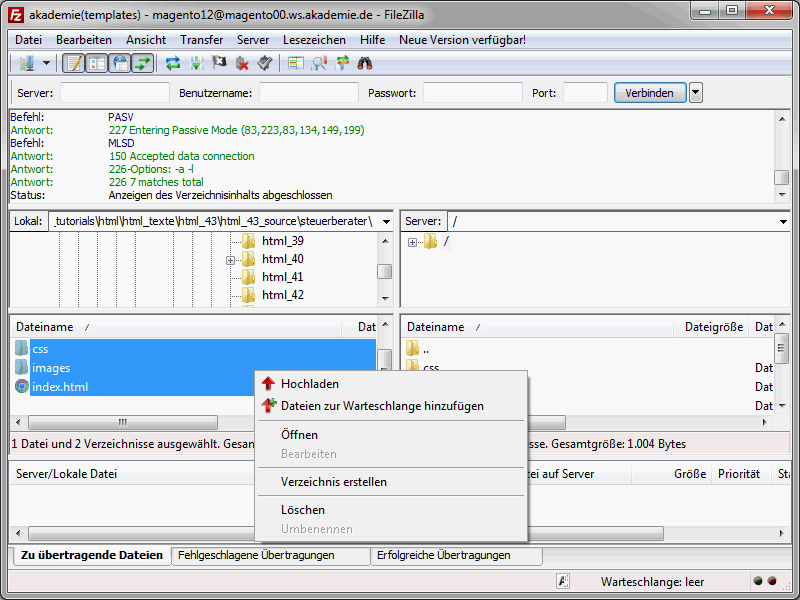Open remote path Server dropdown

point(783,221)
